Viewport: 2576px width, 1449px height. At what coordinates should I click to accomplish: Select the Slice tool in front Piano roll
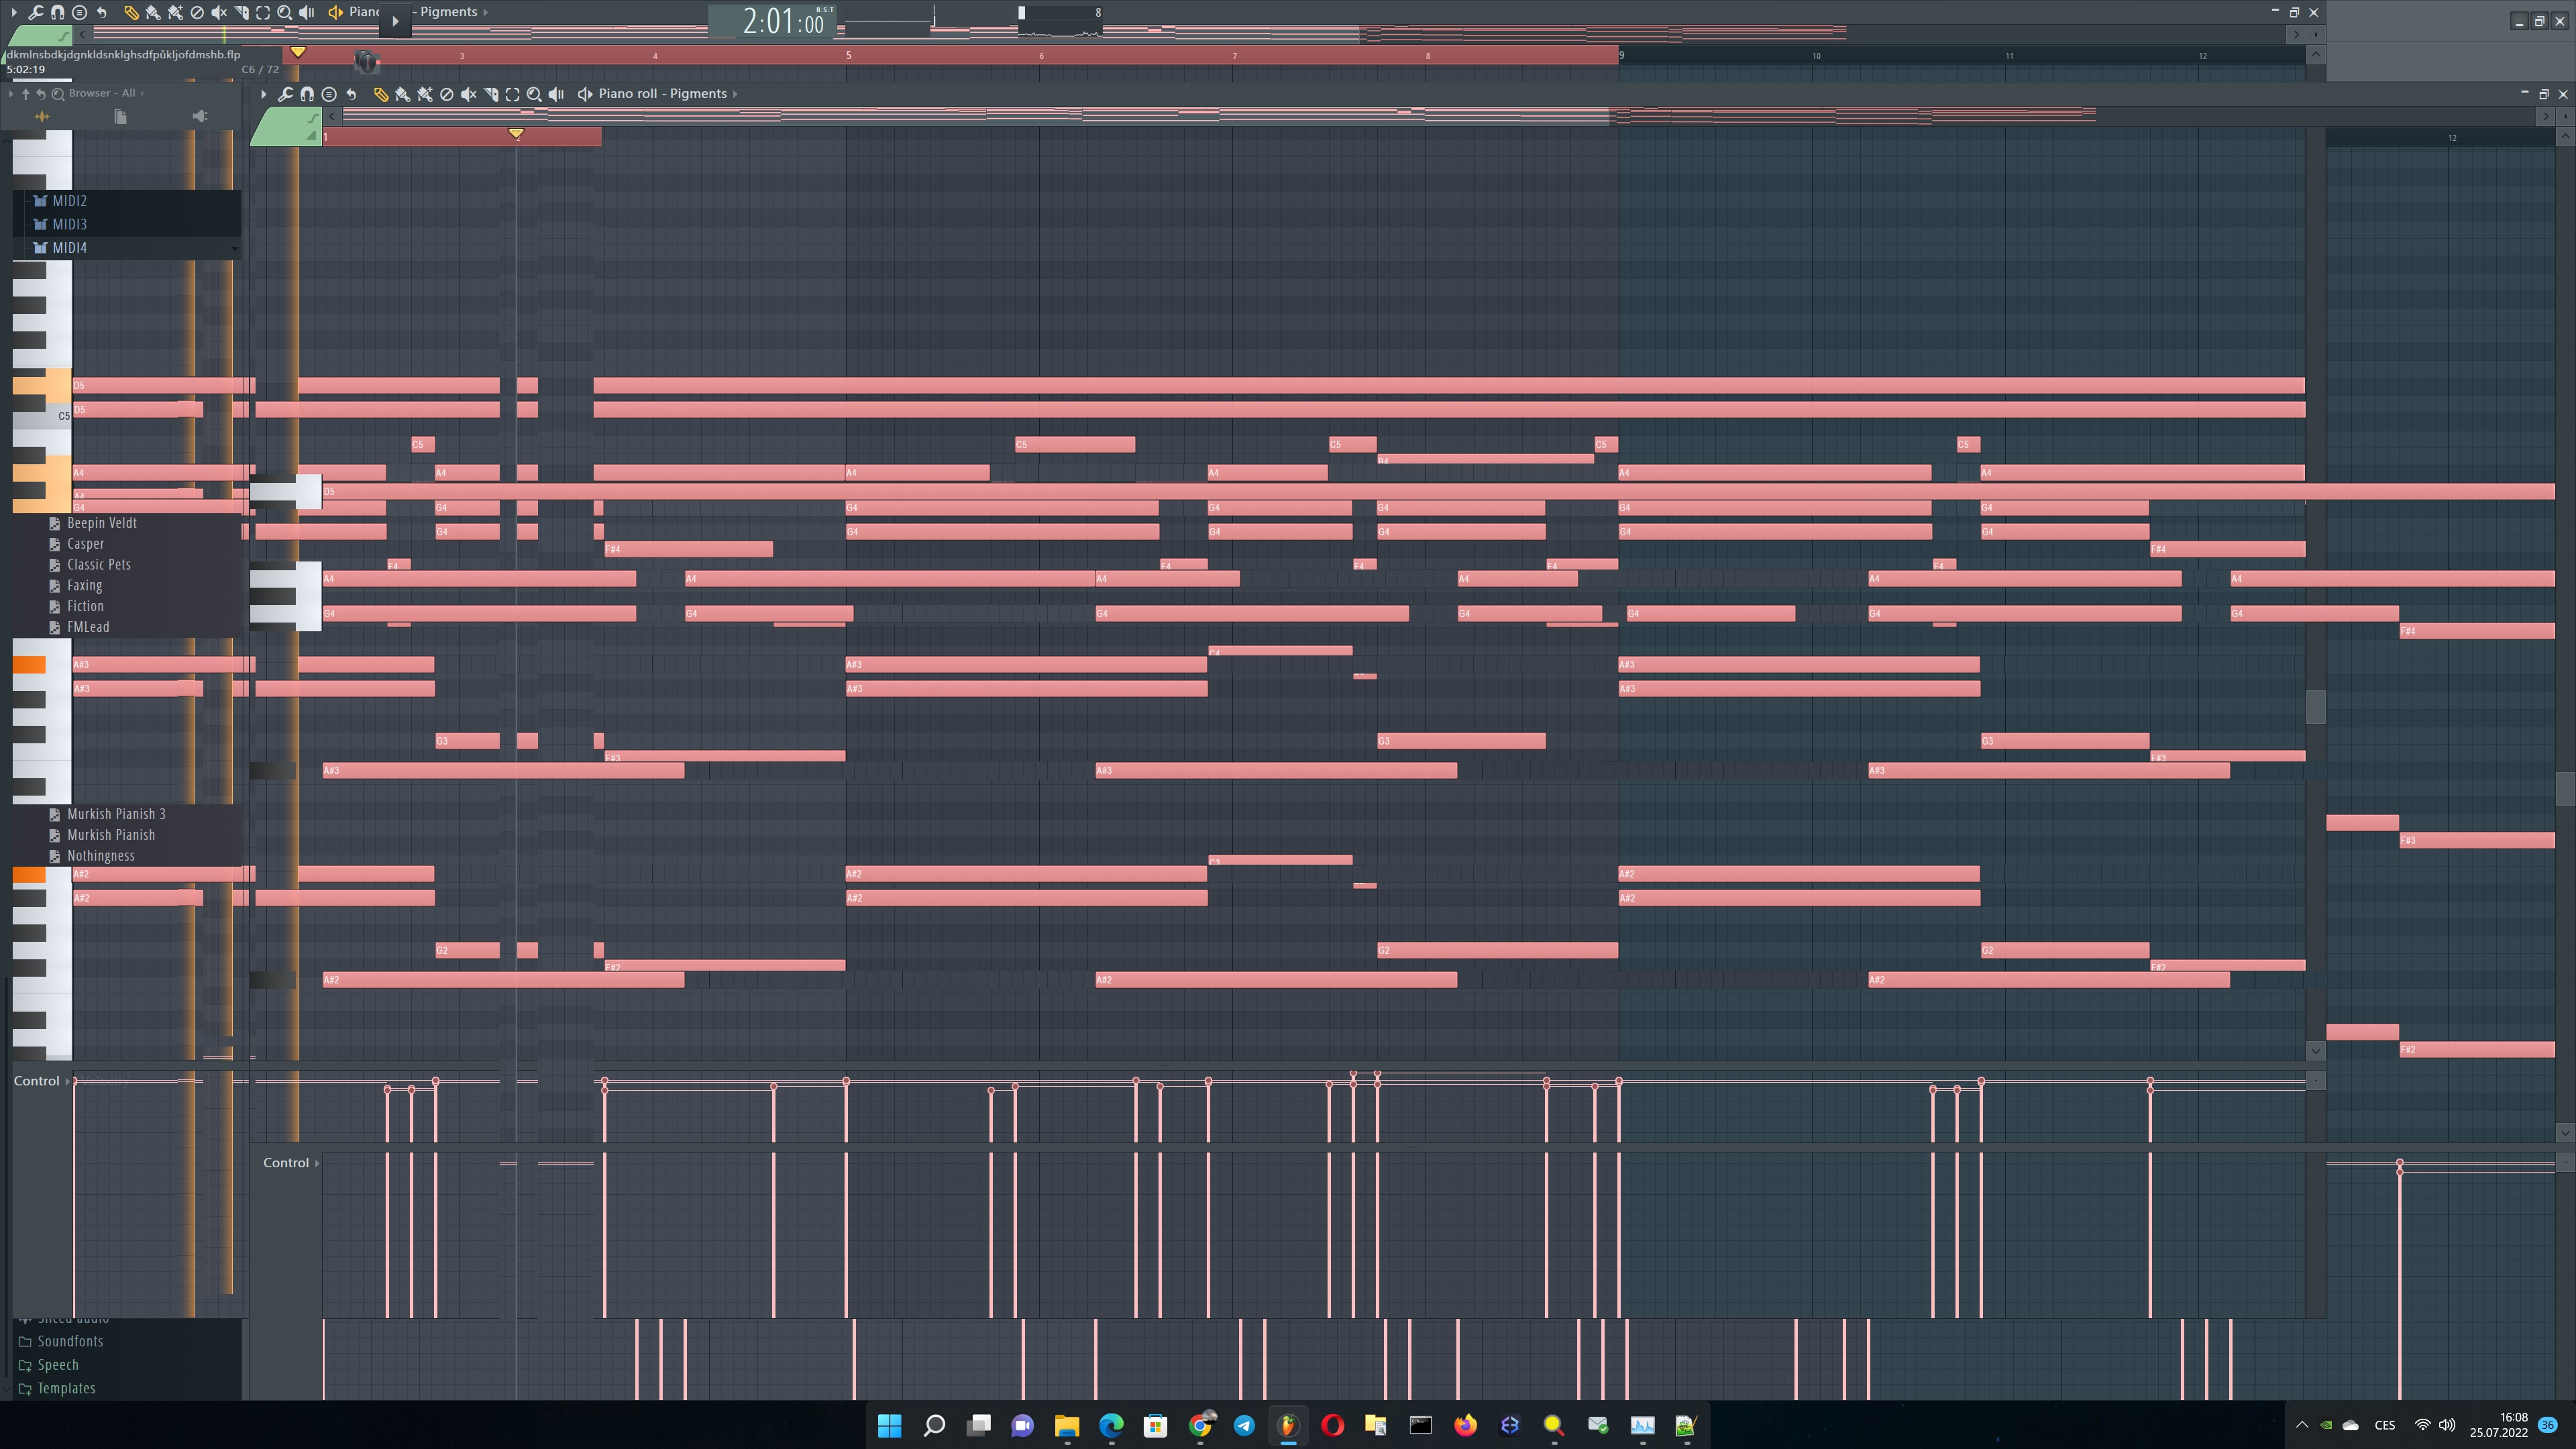click(491, 94)
